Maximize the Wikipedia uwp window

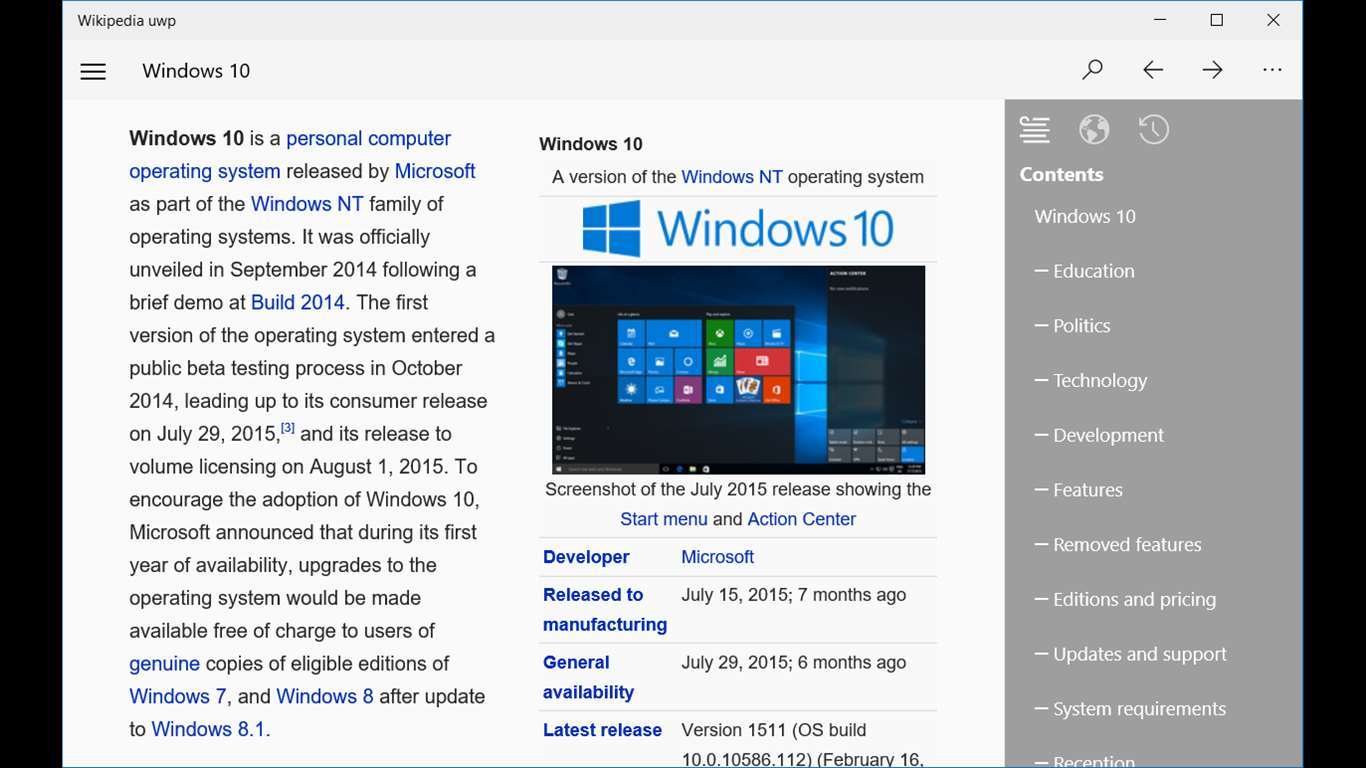coord(1216,20)
